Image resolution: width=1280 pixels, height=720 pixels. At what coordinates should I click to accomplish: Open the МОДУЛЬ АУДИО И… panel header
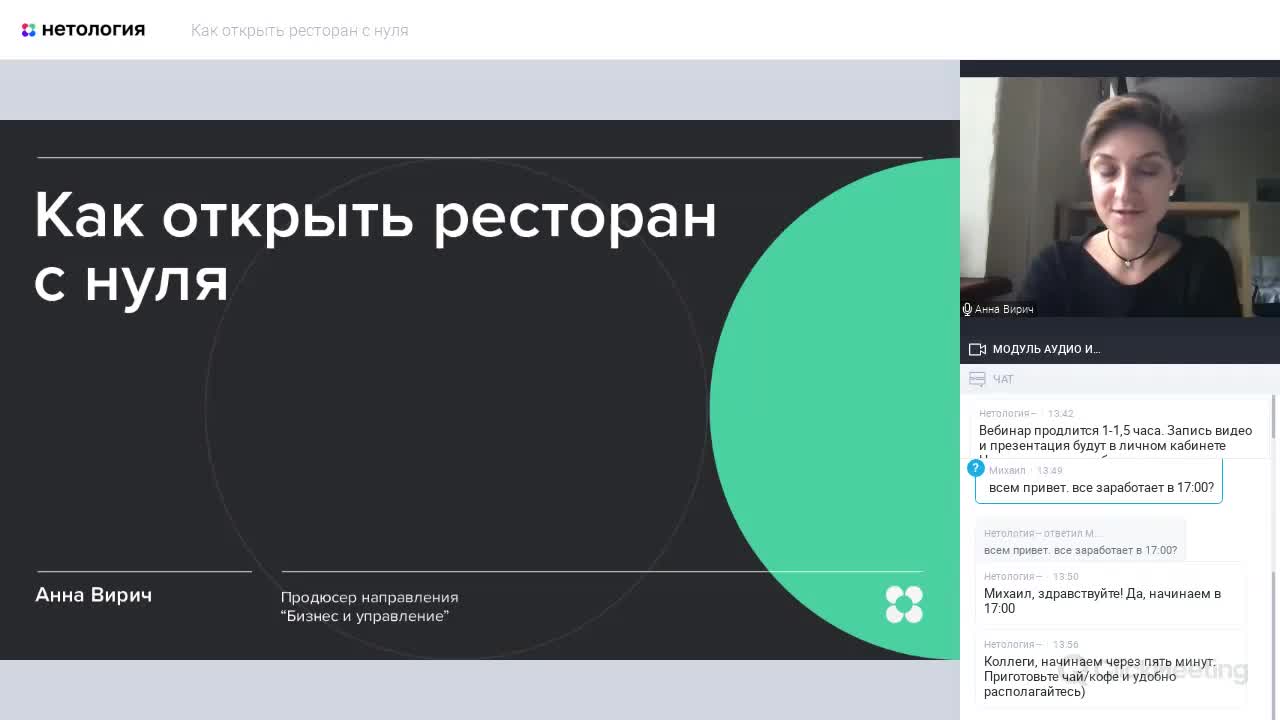pyautogui.click(x=1120, y=349)
